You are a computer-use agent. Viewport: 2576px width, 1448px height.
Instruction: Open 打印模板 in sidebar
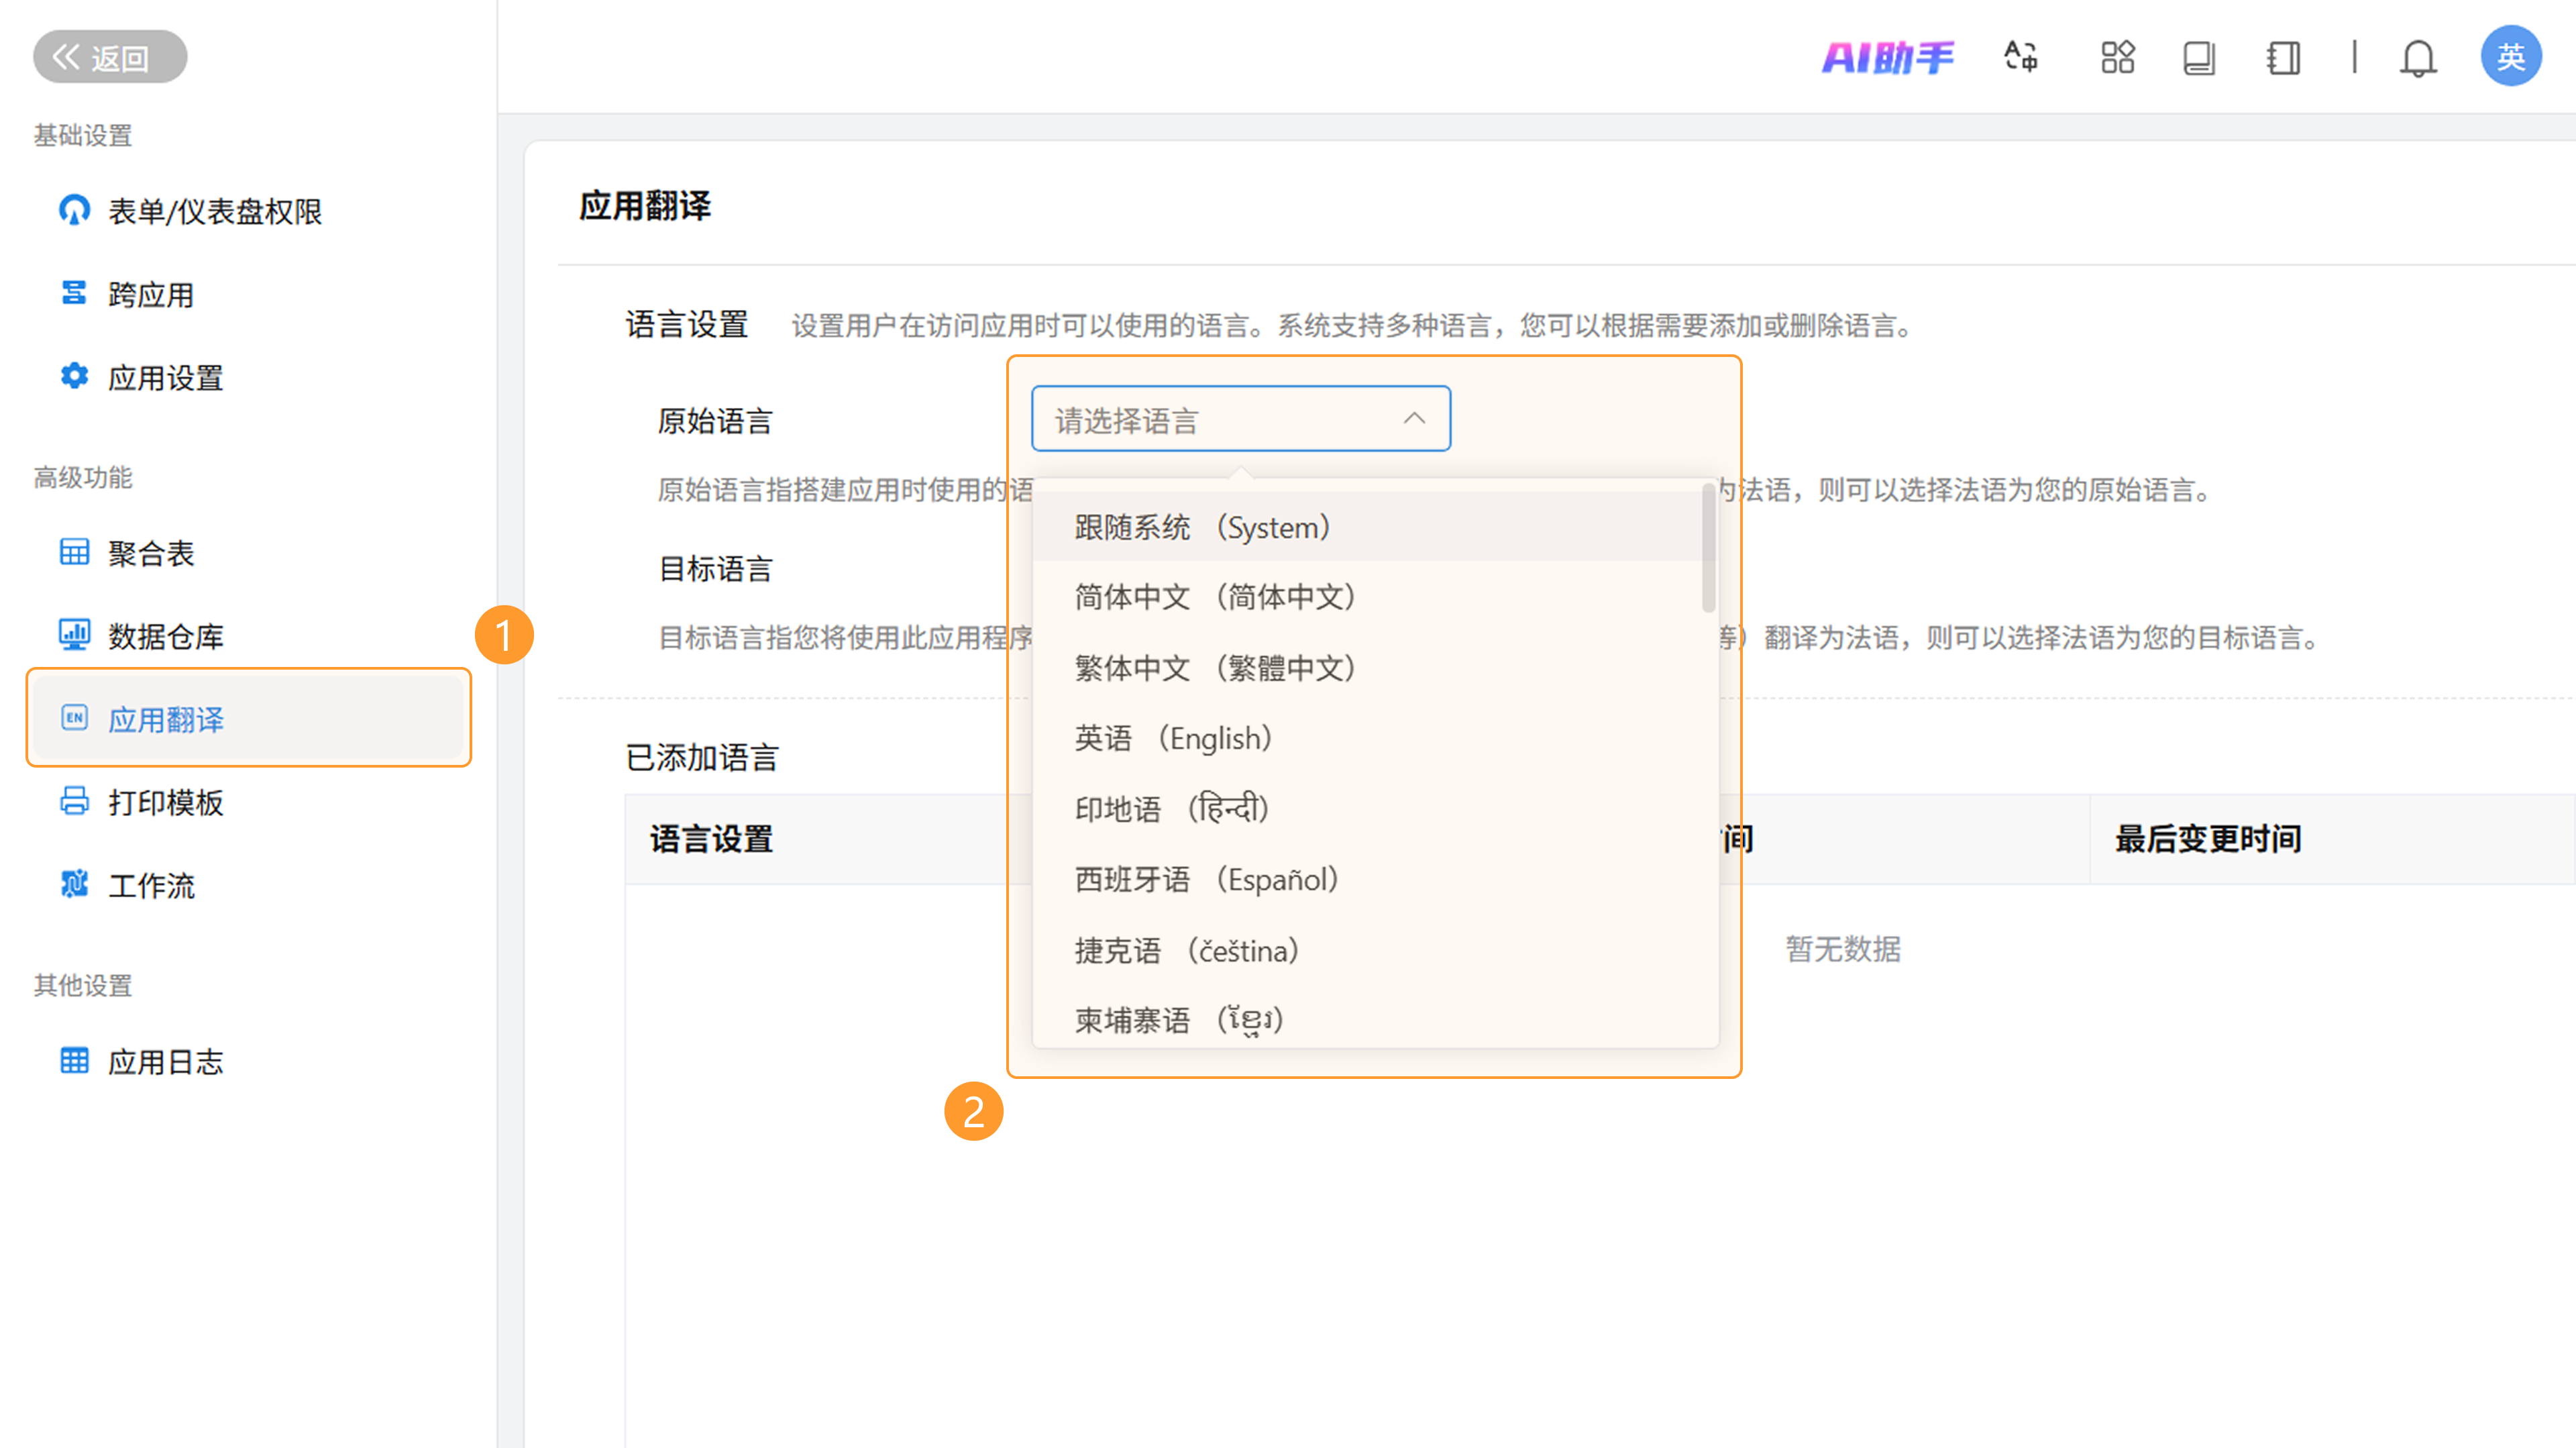pyautogui.click(x=165, y=802)
